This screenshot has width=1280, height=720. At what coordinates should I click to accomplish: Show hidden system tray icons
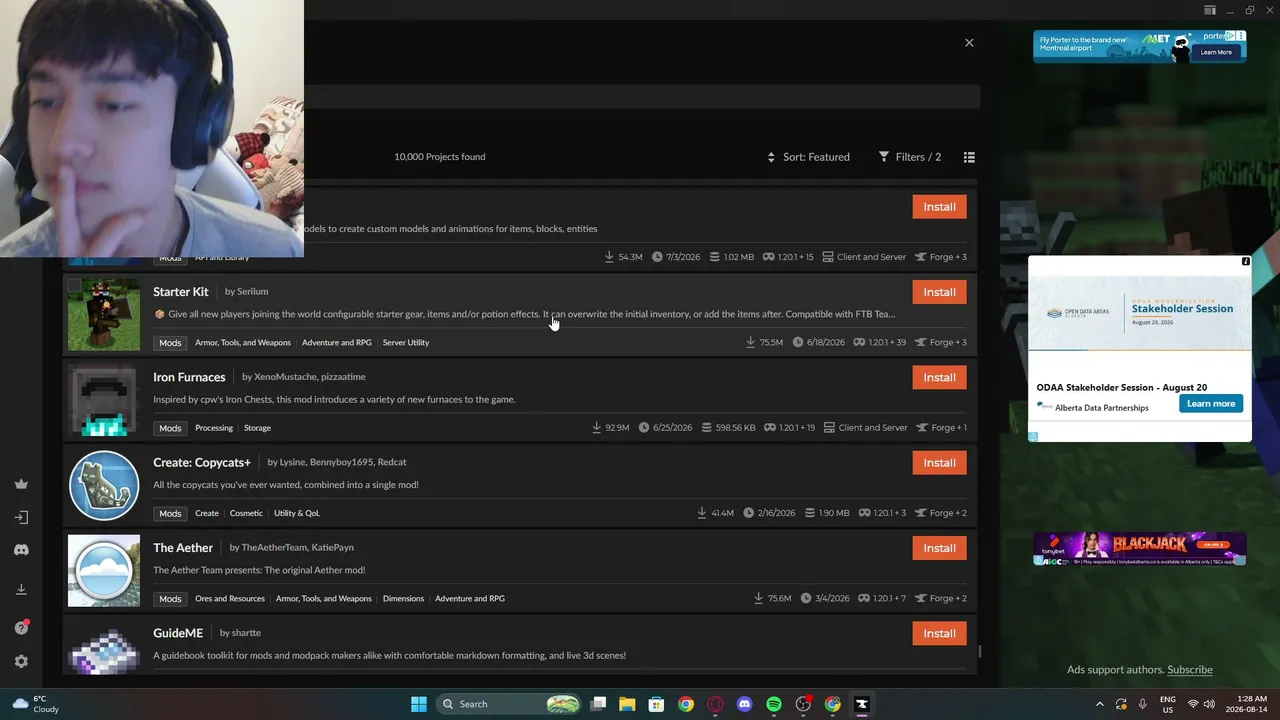coord(1100,704)
